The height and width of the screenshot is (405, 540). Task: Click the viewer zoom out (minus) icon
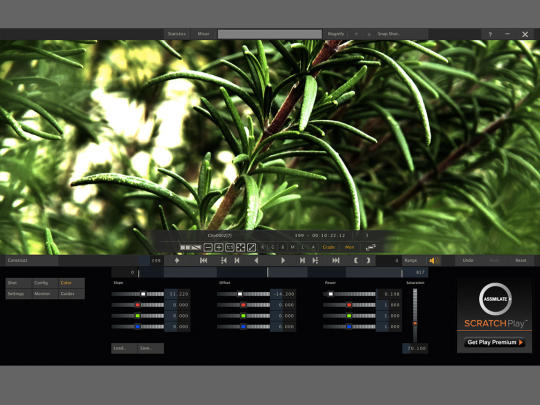(208, 247)
